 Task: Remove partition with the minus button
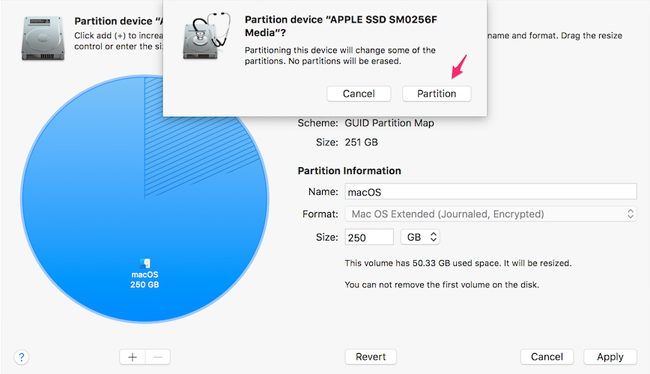(x=158, y=357)
